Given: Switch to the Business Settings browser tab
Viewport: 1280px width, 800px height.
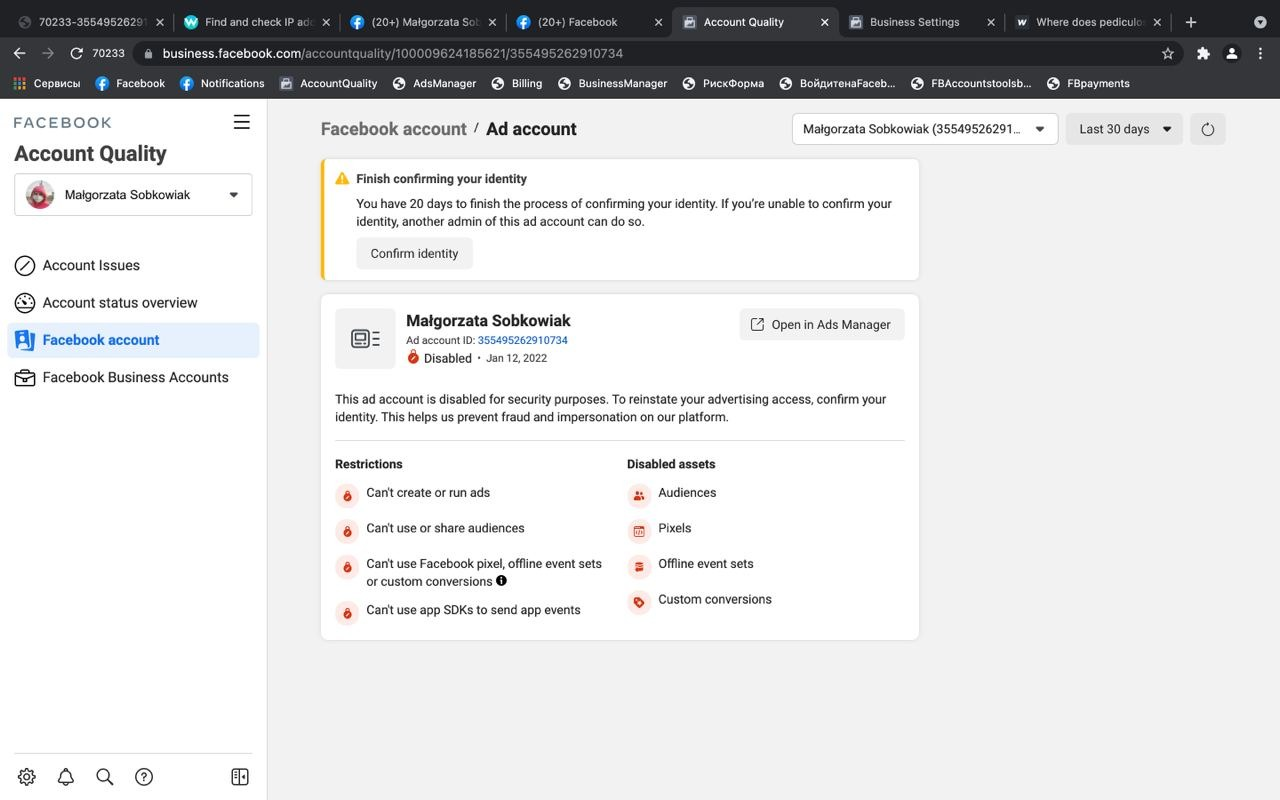Looking at the screenshot, I should click(x=921, y=22).
